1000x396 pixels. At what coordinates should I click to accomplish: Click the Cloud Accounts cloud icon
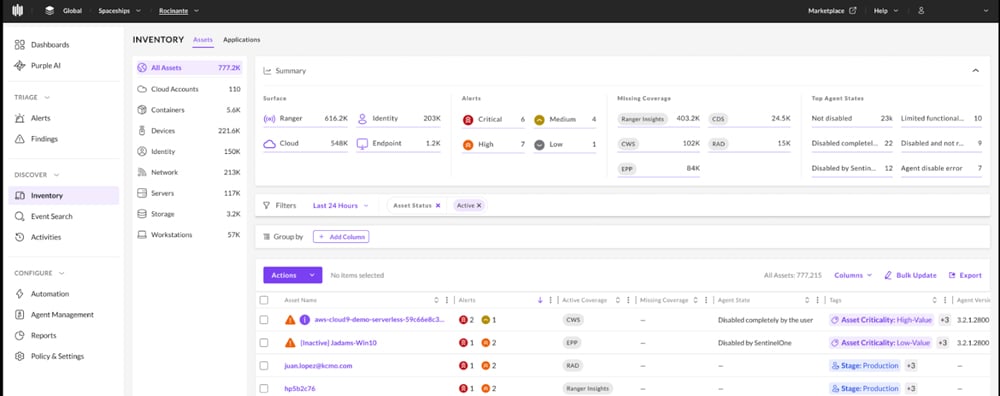[x=142, y=89]
